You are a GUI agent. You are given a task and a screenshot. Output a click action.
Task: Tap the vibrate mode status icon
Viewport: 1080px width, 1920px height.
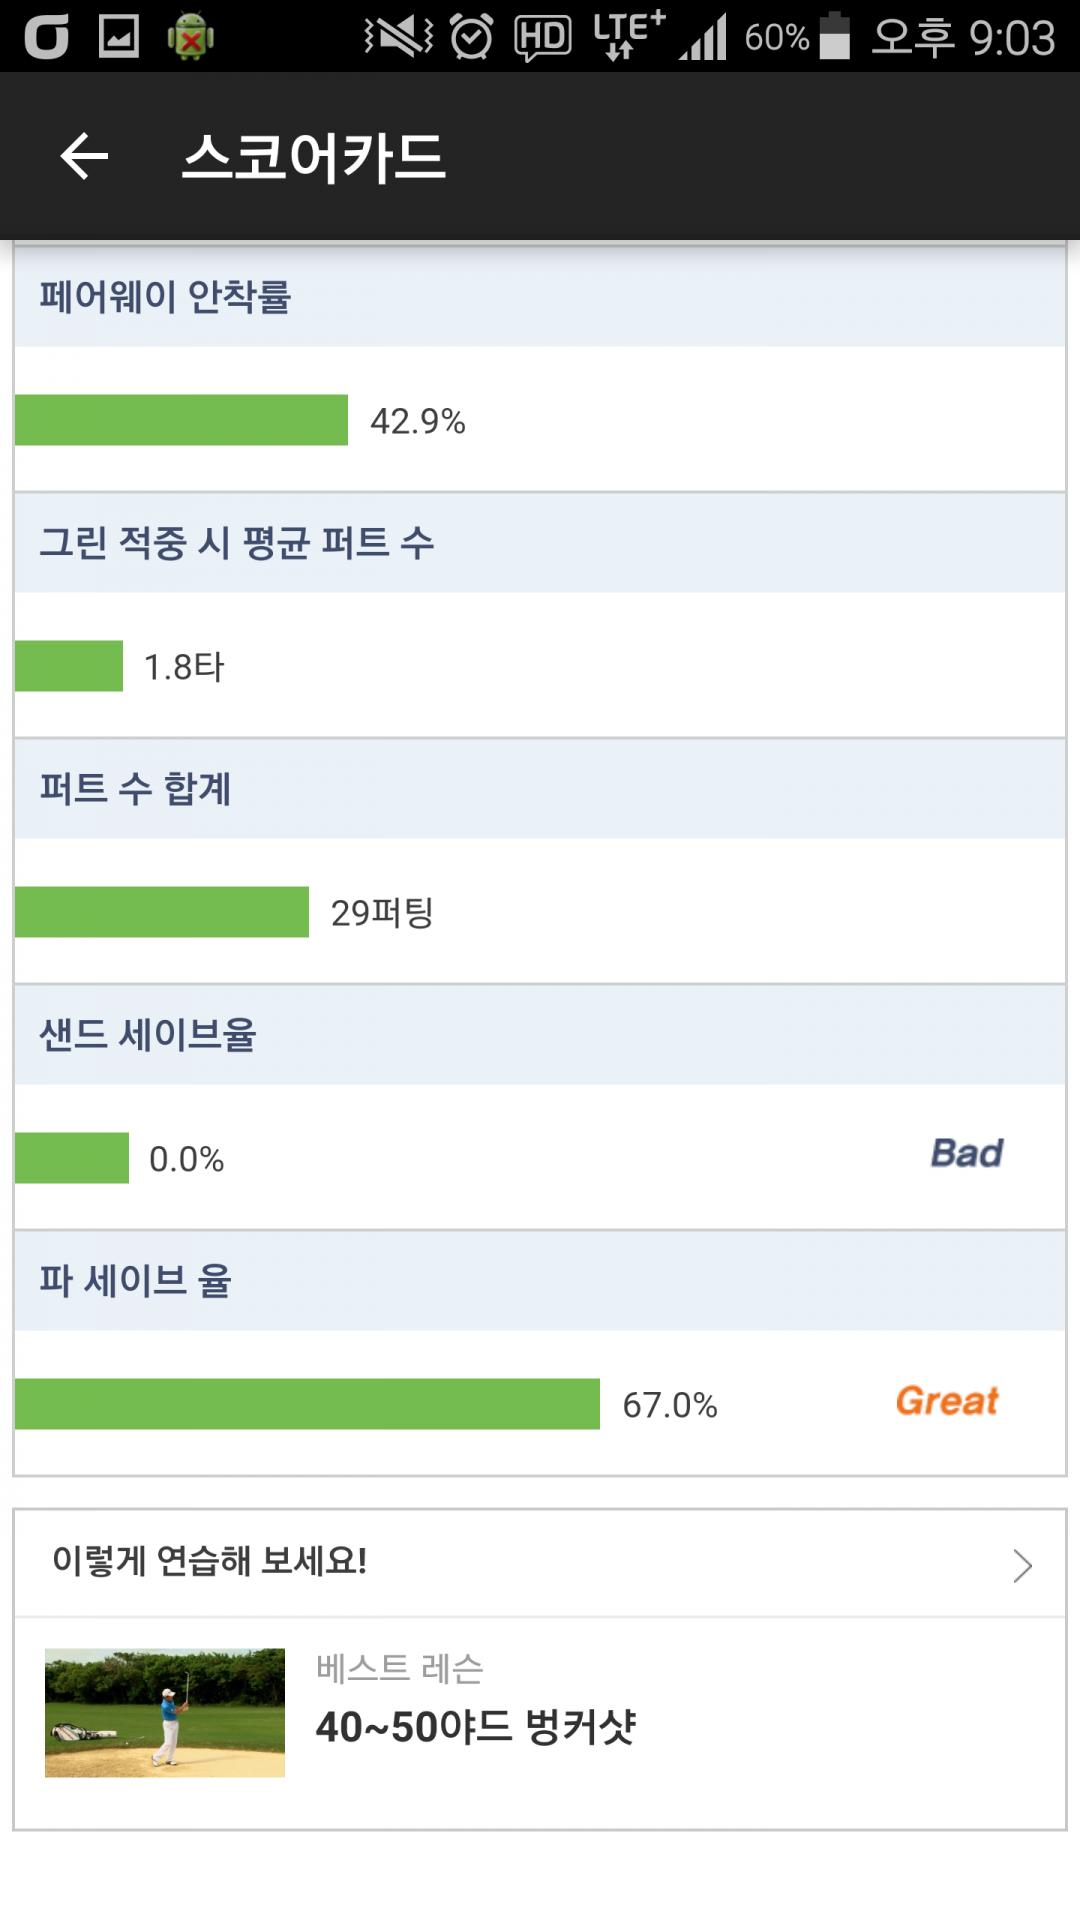399,37
